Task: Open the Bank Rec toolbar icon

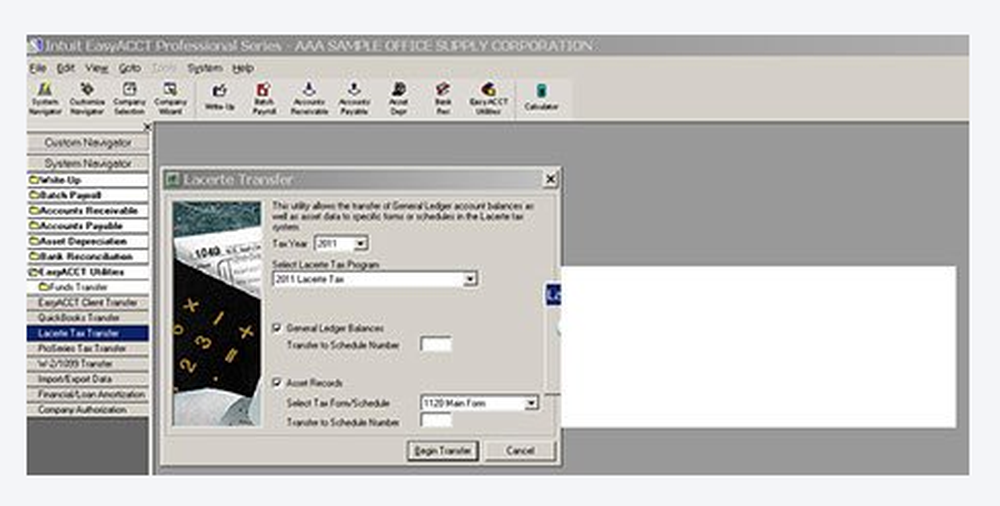Action: pyautogui.click(x=443, y=98)
